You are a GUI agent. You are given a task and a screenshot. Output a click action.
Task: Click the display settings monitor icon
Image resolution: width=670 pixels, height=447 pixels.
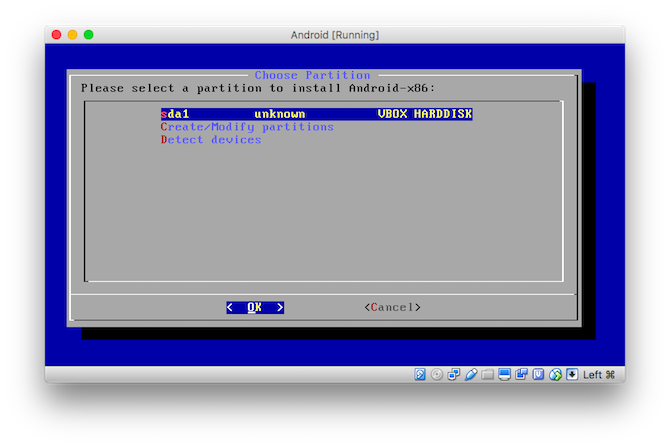click(x=504, y=375)
